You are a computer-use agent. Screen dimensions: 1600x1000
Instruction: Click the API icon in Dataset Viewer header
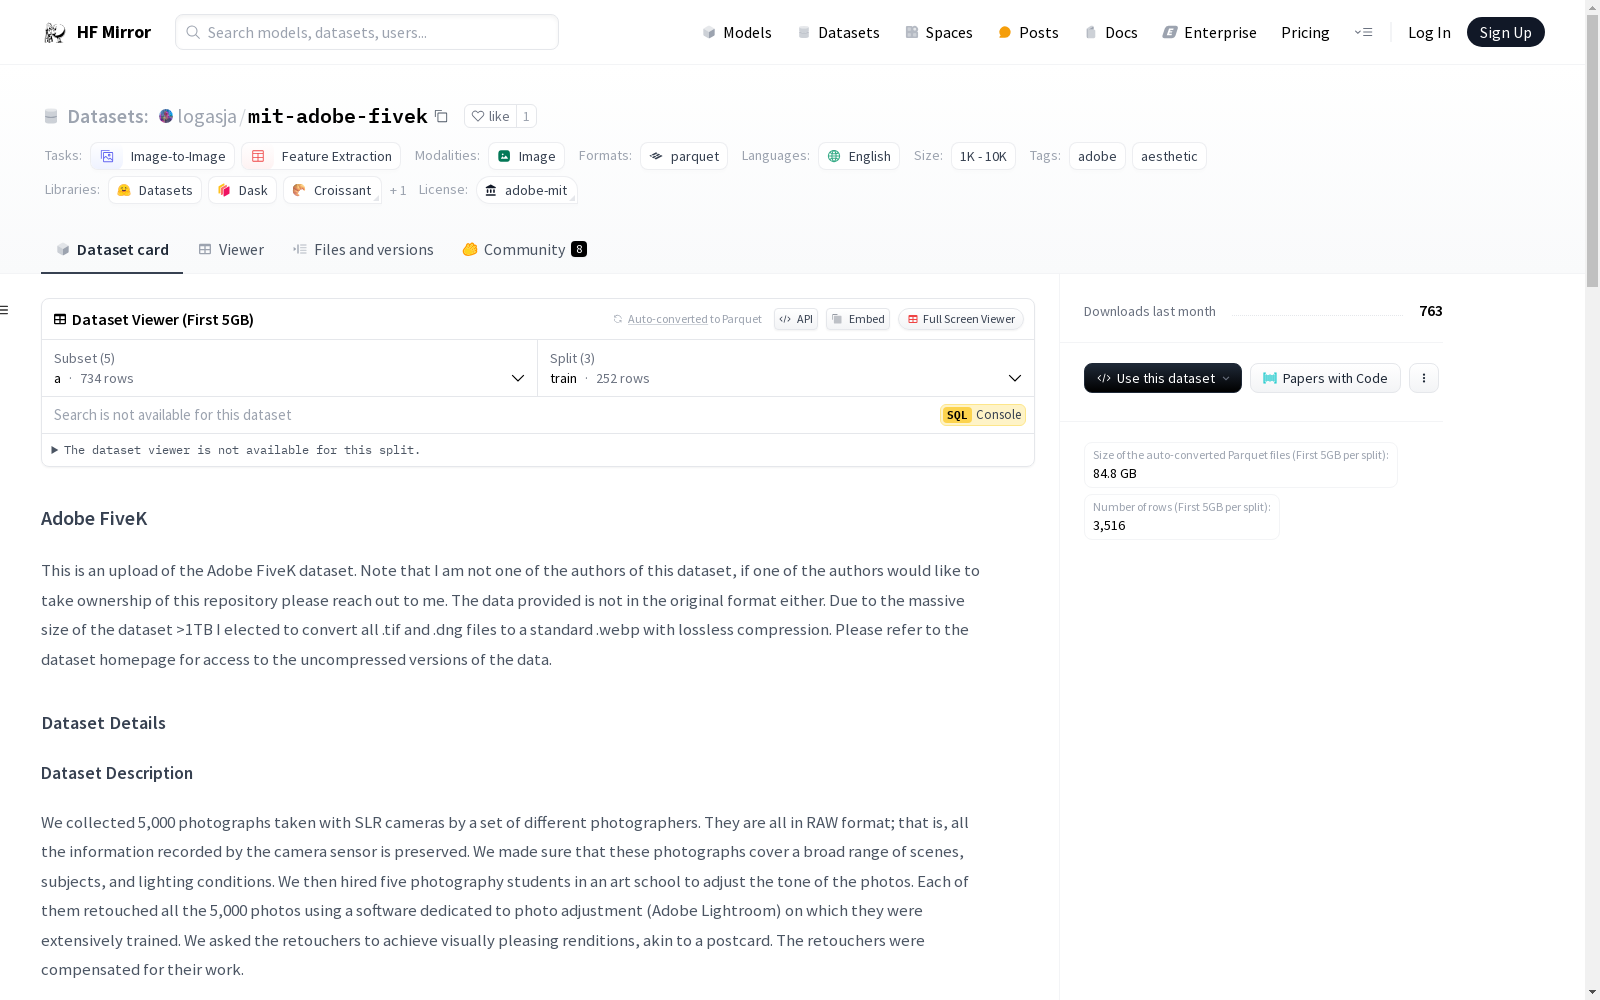795,319
